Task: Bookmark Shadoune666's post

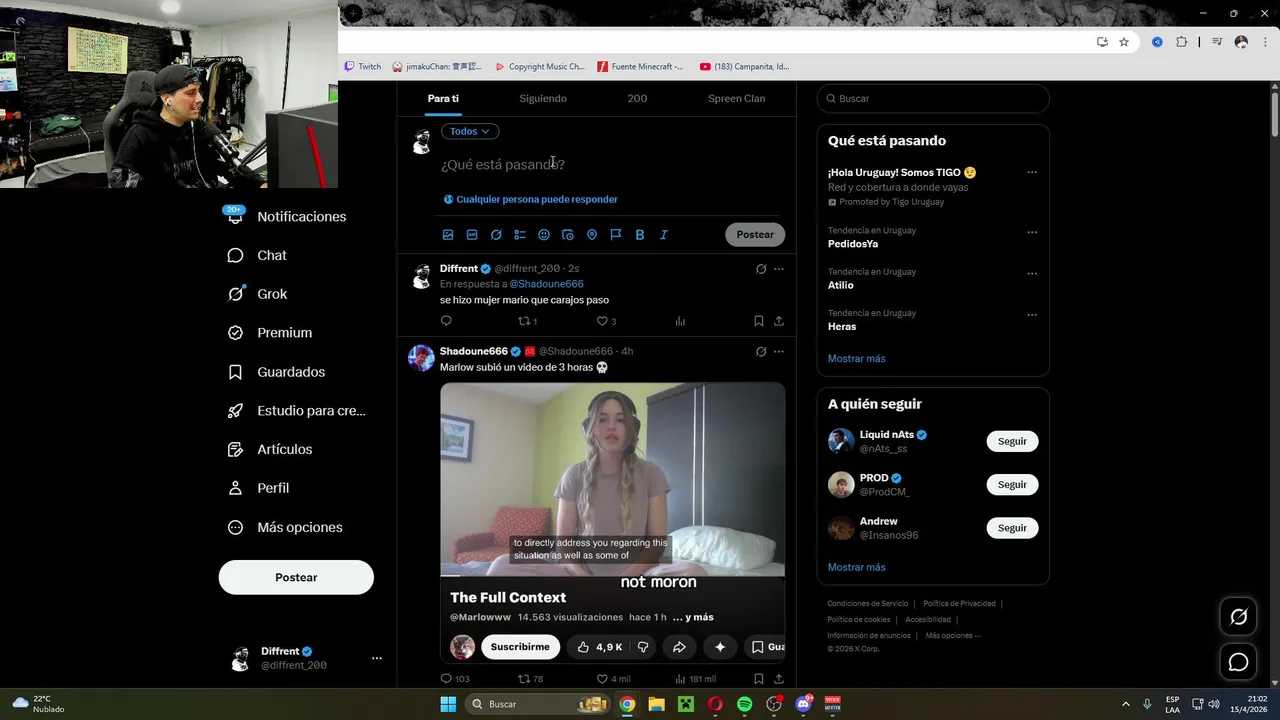Action: point(758,679)
